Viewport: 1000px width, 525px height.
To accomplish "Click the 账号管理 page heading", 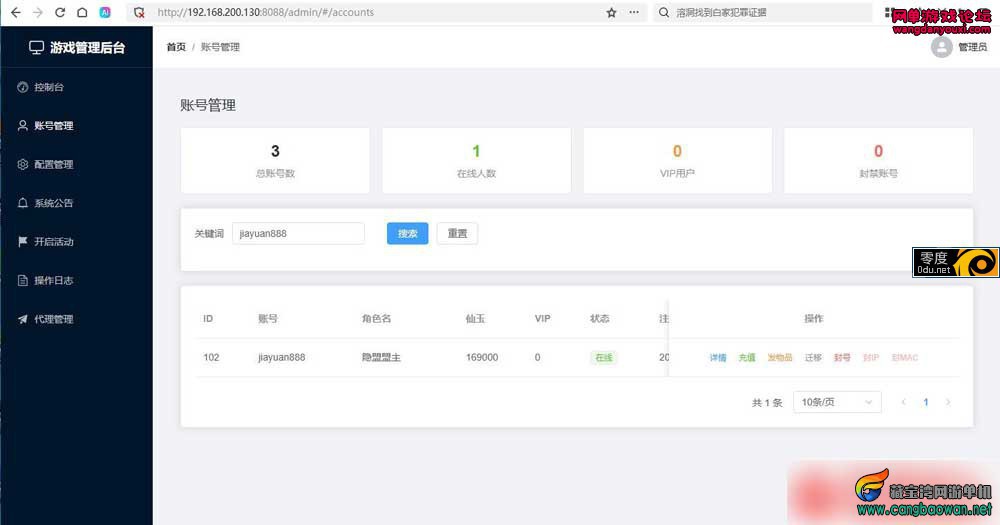I will pos(208,105).
